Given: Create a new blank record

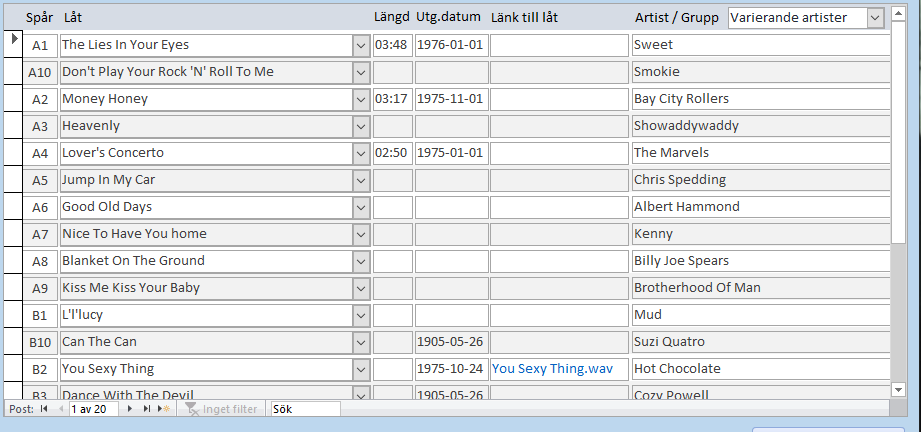Looking at the screenshot, I should coord(165,409).
